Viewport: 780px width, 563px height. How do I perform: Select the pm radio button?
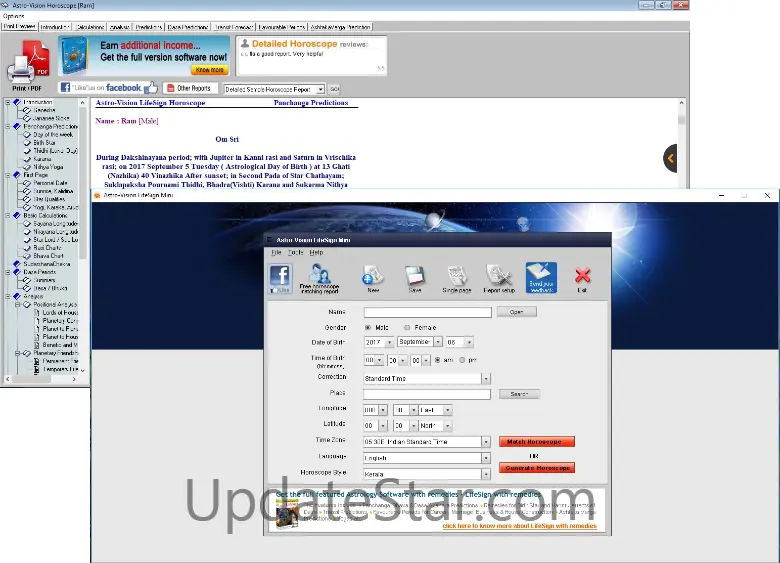tap(462, 360)
